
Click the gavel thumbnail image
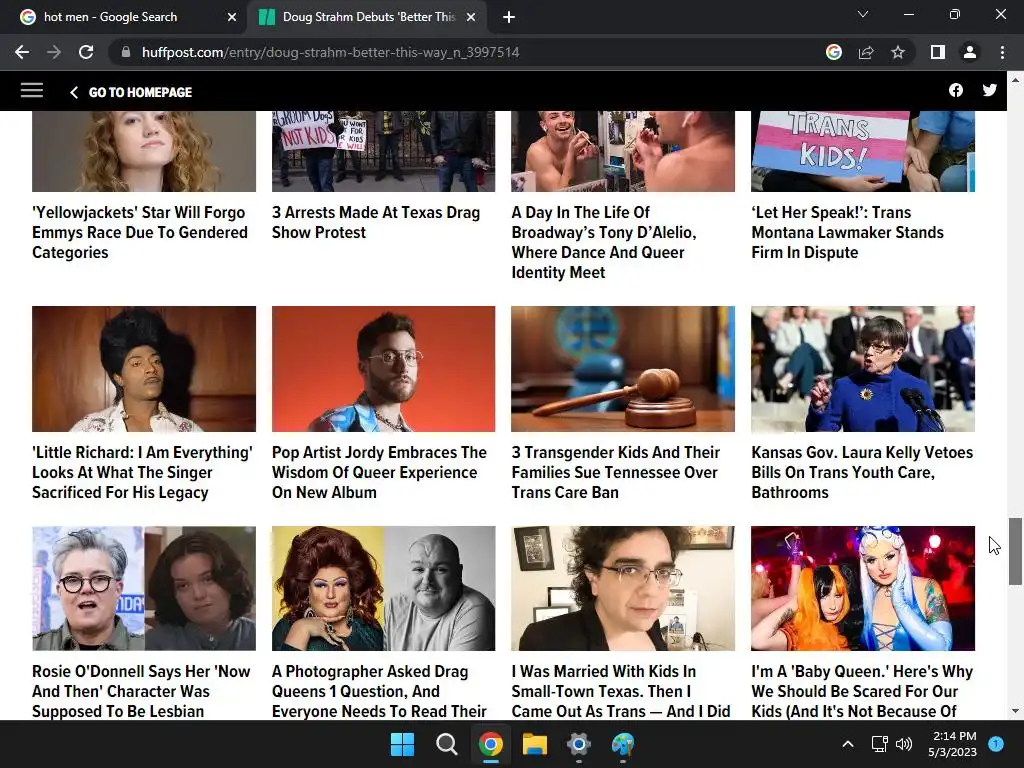click(x=623, y=369)
